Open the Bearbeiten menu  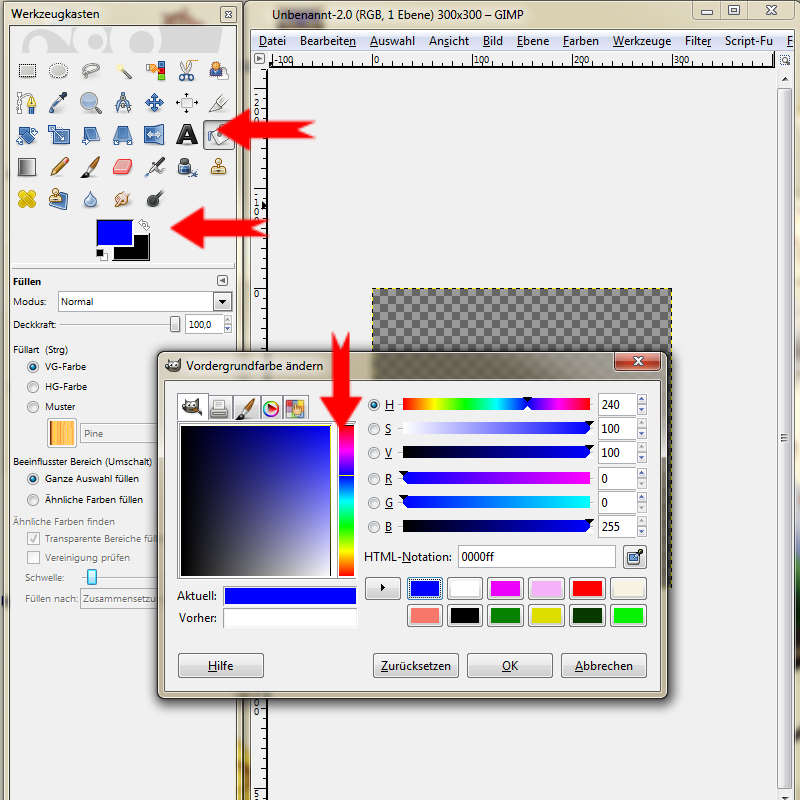(328, 41)
